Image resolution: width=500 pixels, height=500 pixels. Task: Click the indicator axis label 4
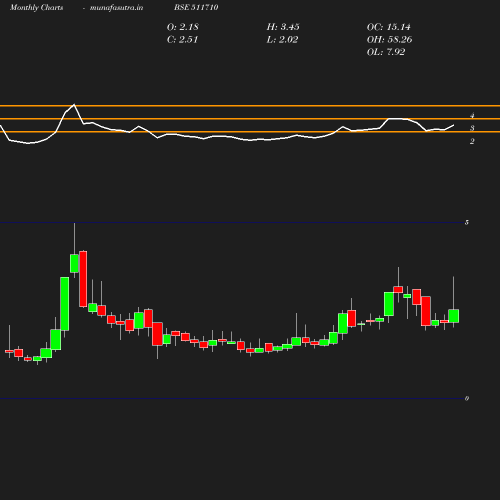(472, 116)
